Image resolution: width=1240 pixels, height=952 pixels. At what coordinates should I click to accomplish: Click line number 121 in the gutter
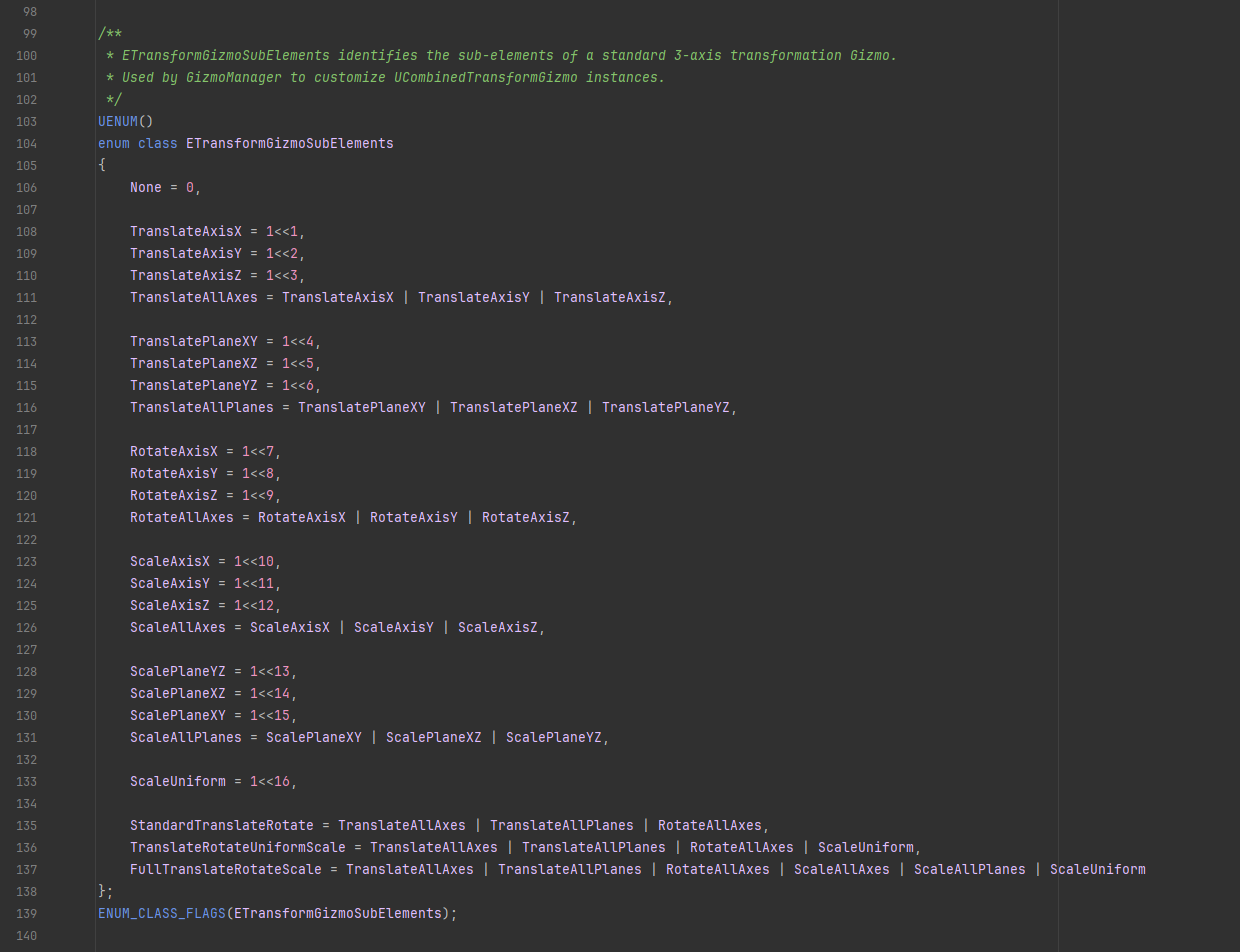26,518
